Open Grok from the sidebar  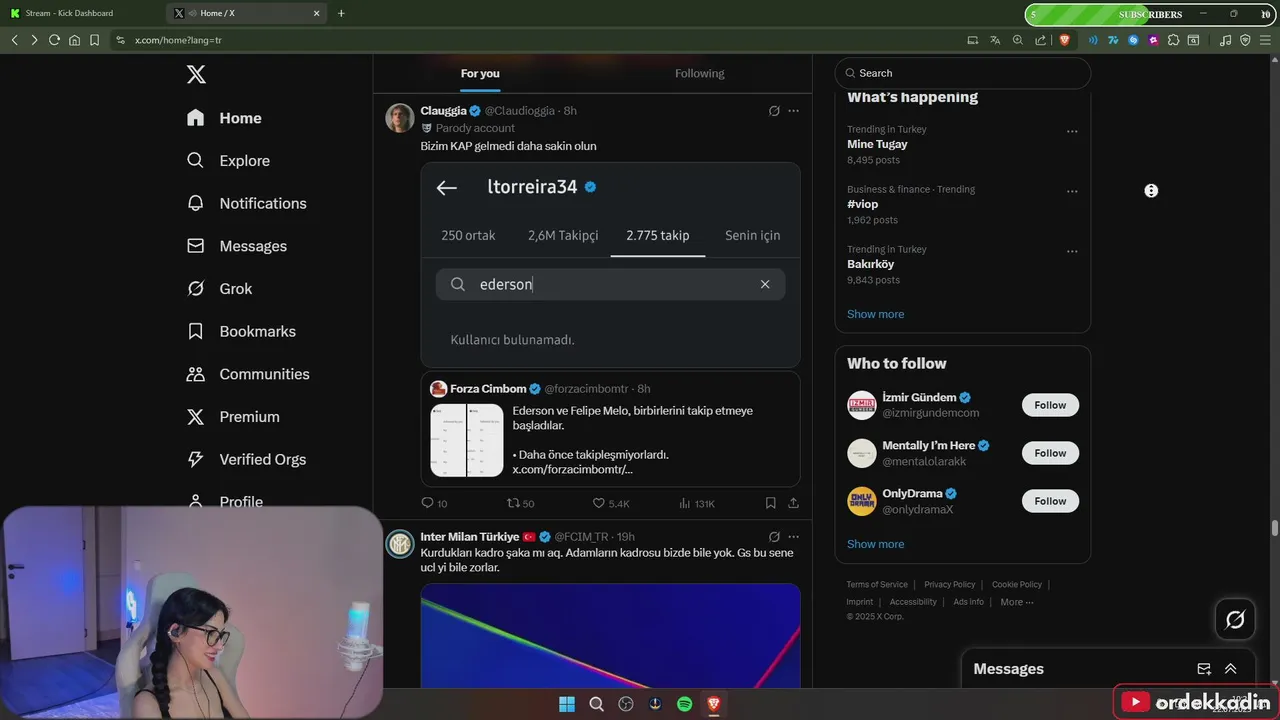[x=219, y=289]
